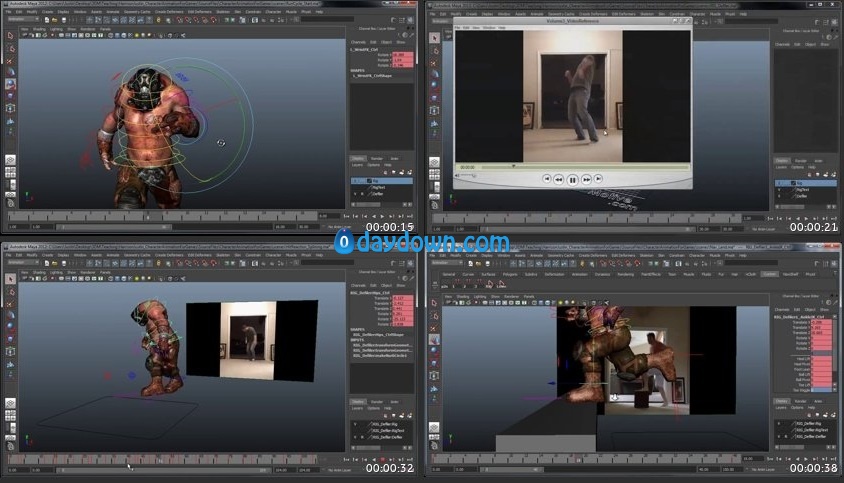Go to end of range in 00:00:38 window

coord(834,459)
